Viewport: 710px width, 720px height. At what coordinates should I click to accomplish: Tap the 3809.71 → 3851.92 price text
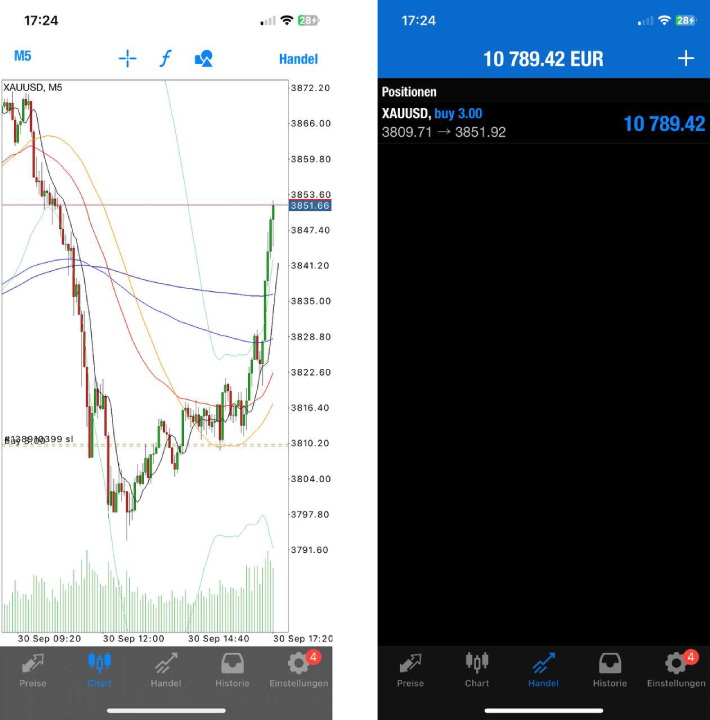coord(444,132)
